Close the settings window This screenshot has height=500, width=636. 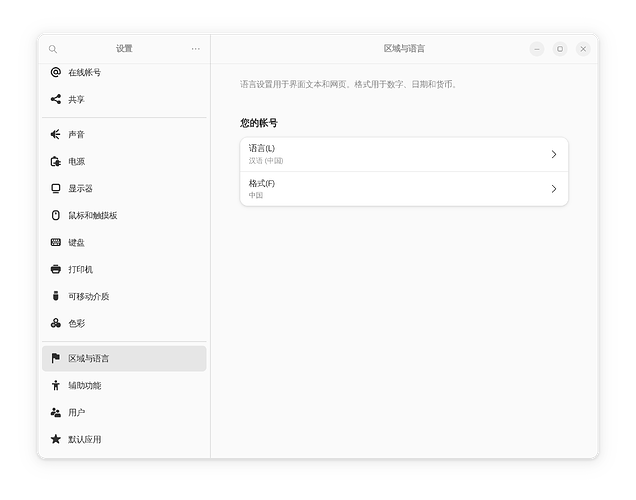(x=583, y=49)
